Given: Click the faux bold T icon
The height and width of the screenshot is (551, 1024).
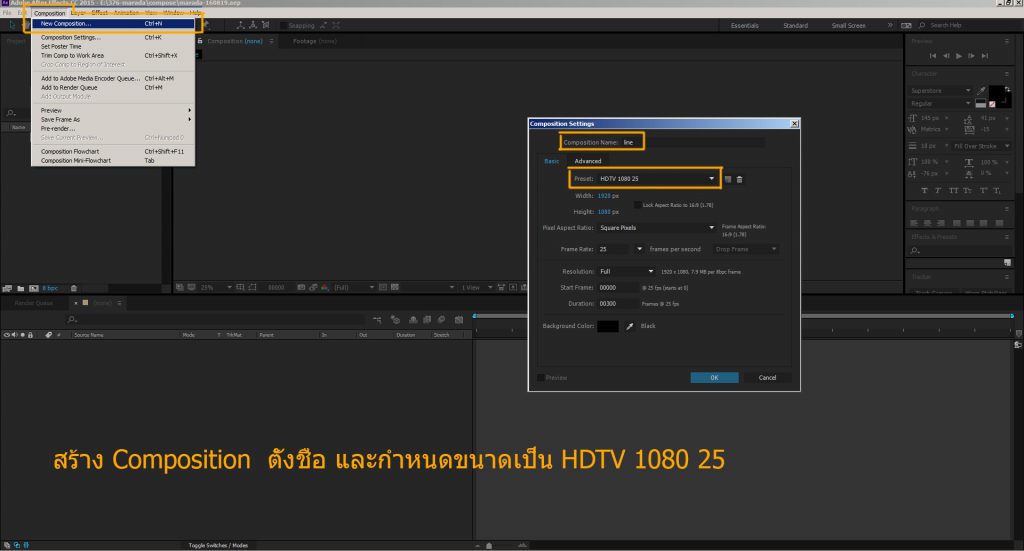Looking at the screenshot, I should point(924,190).
